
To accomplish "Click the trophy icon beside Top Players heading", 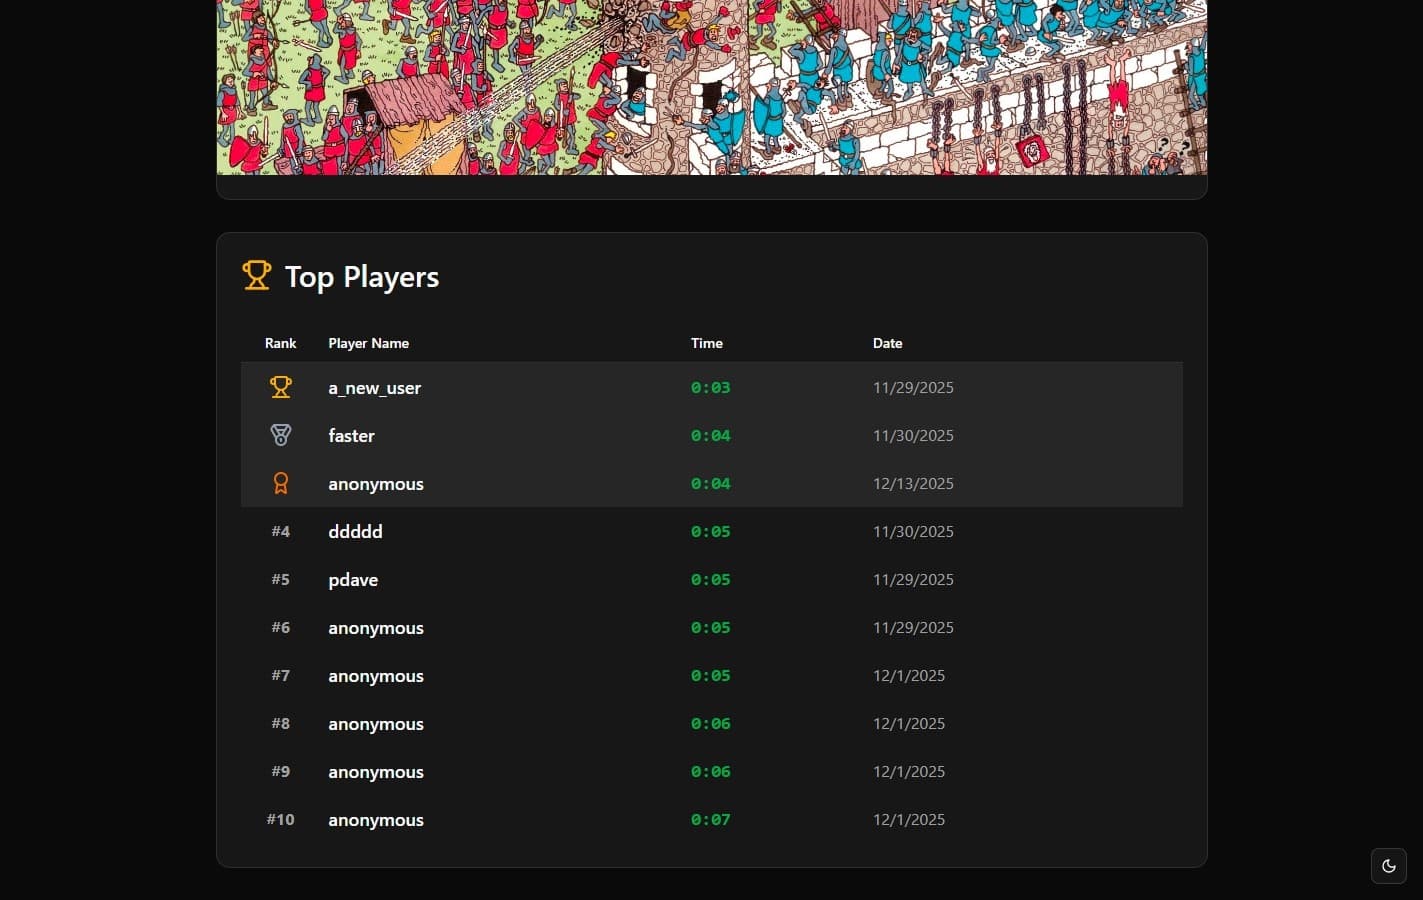I will coord(257,275).
